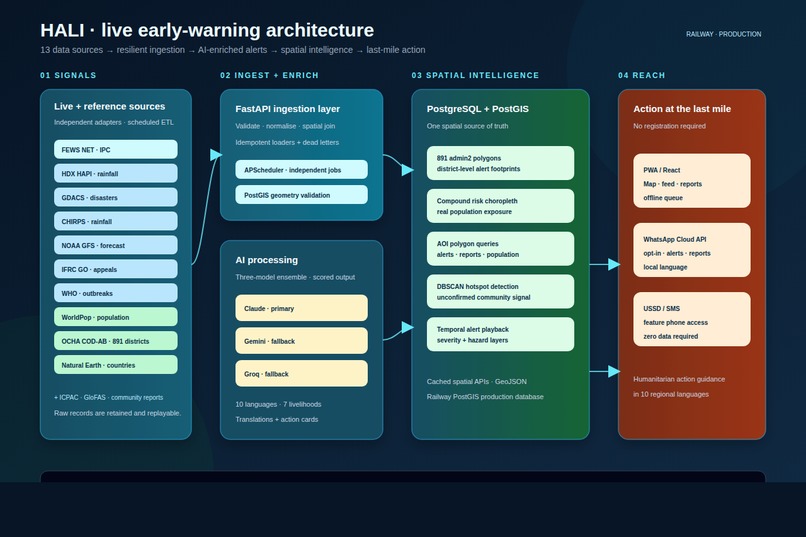Click the APScheduler · independent jobs chip
This screenshot has height=537, width=806.
point(301,170)
